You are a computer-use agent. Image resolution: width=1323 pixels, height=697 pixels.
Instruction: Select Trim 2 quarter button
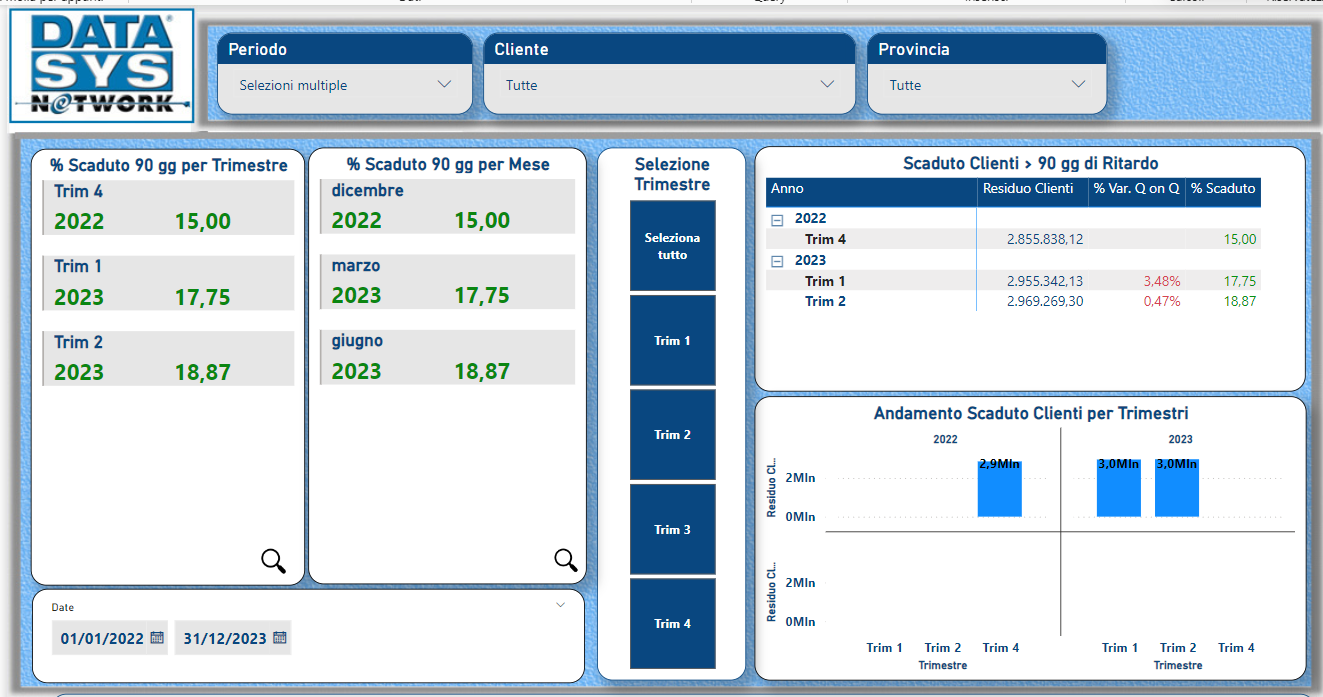(x=672, y=435)
